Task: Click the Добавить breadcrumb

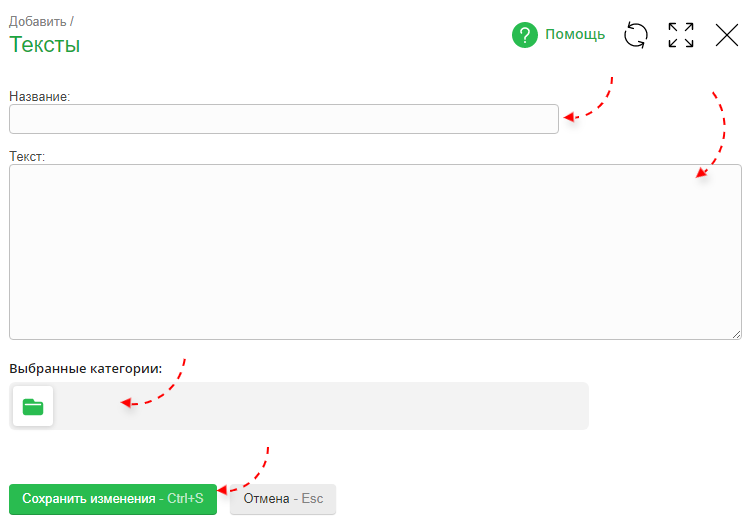Action: 38,20
